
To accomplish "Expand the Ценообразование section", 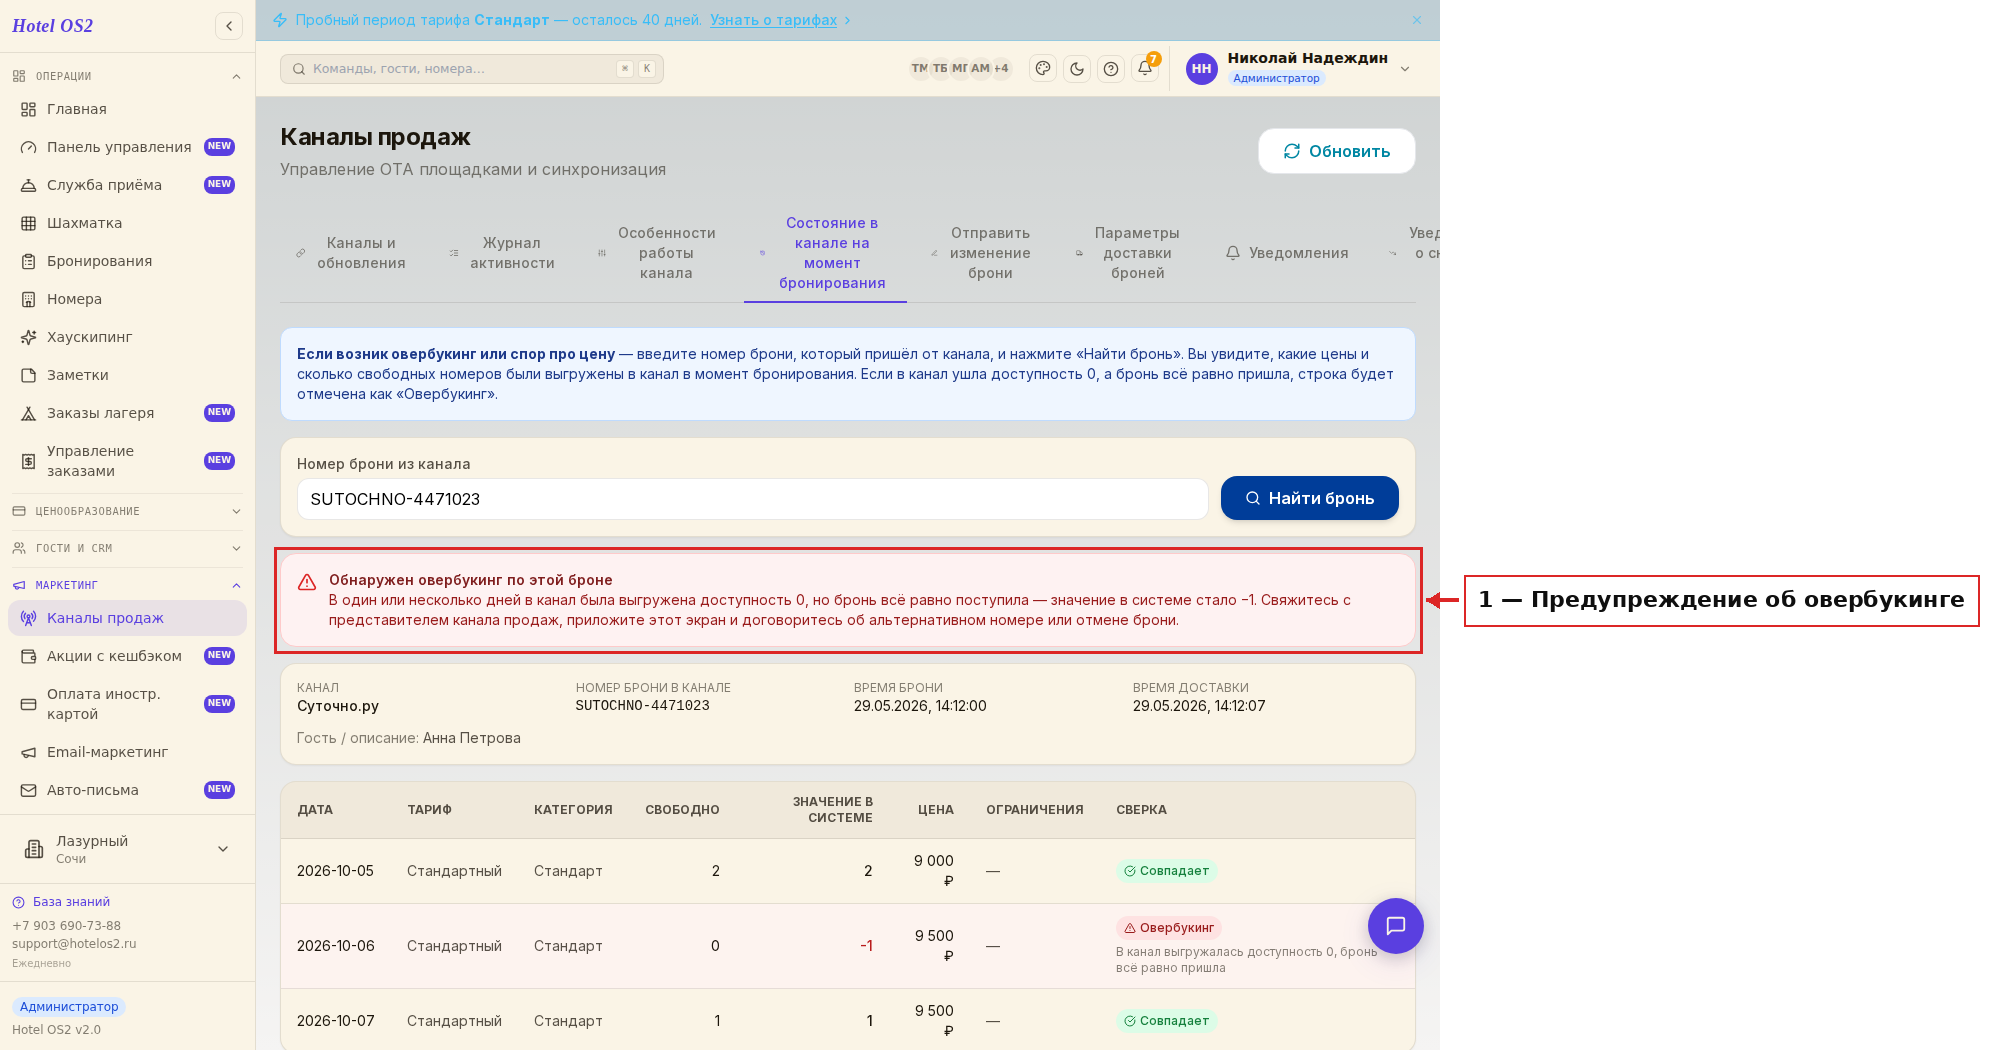I will click(127, 511).
